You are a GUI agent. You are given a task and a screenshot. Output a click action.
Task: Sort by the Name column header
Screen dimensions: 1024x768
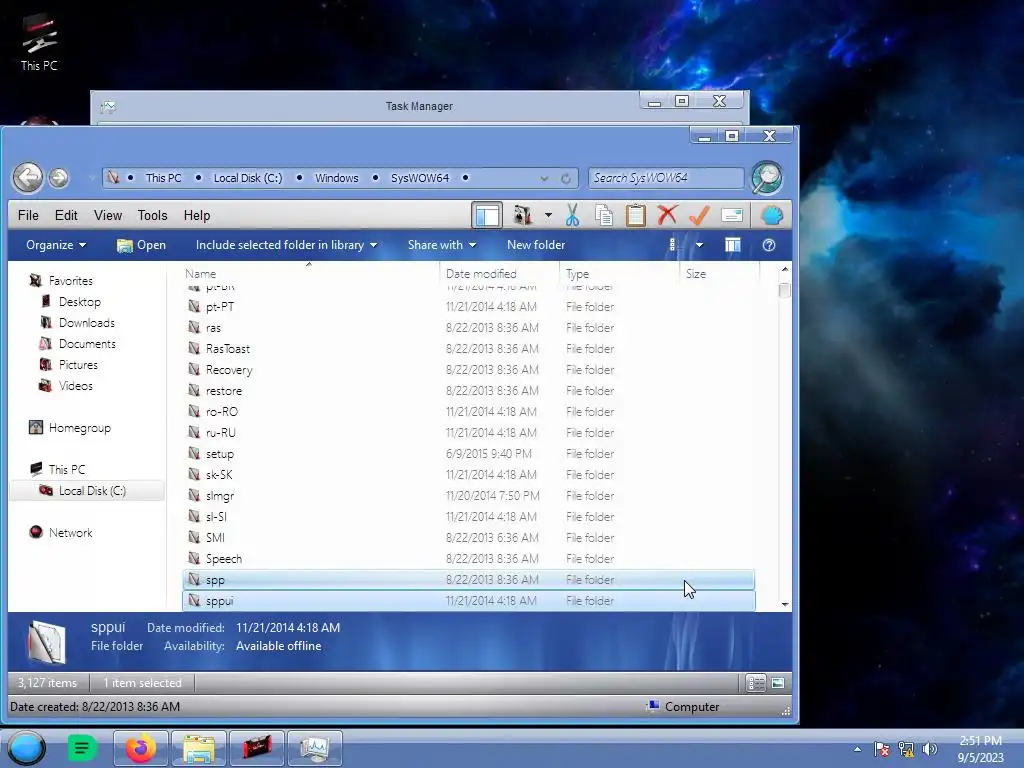(x=200, y=274)
